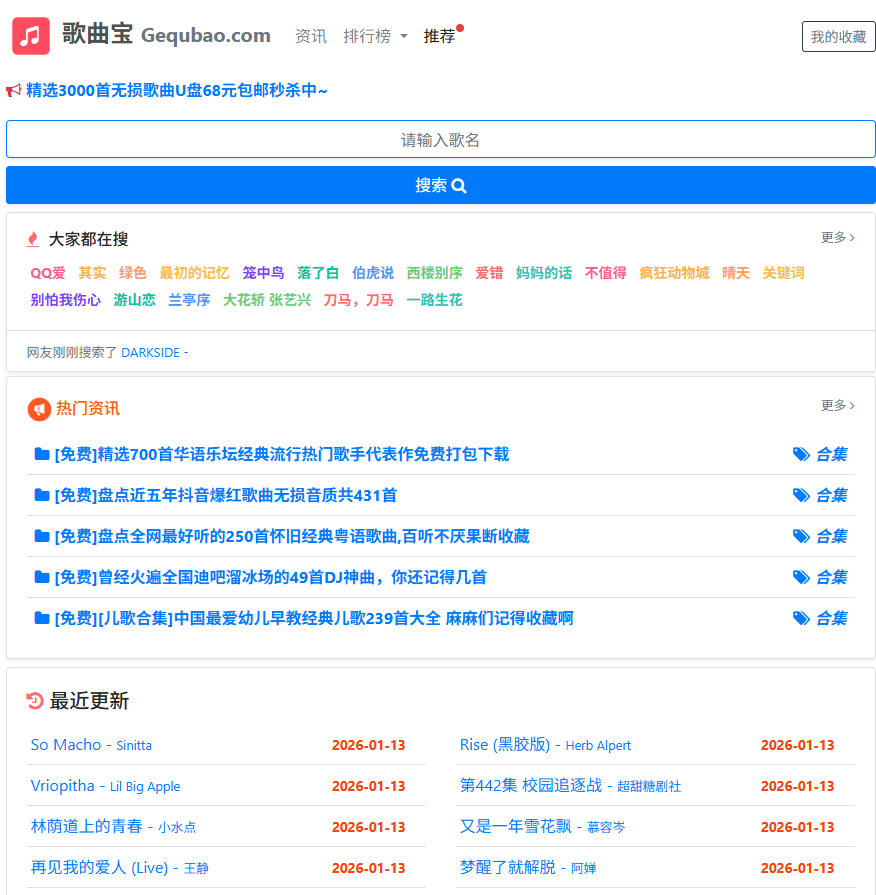The image size is (876, 895).
Task: Click the flame icon next to 大家都在搜
Action: coord(32,239)
